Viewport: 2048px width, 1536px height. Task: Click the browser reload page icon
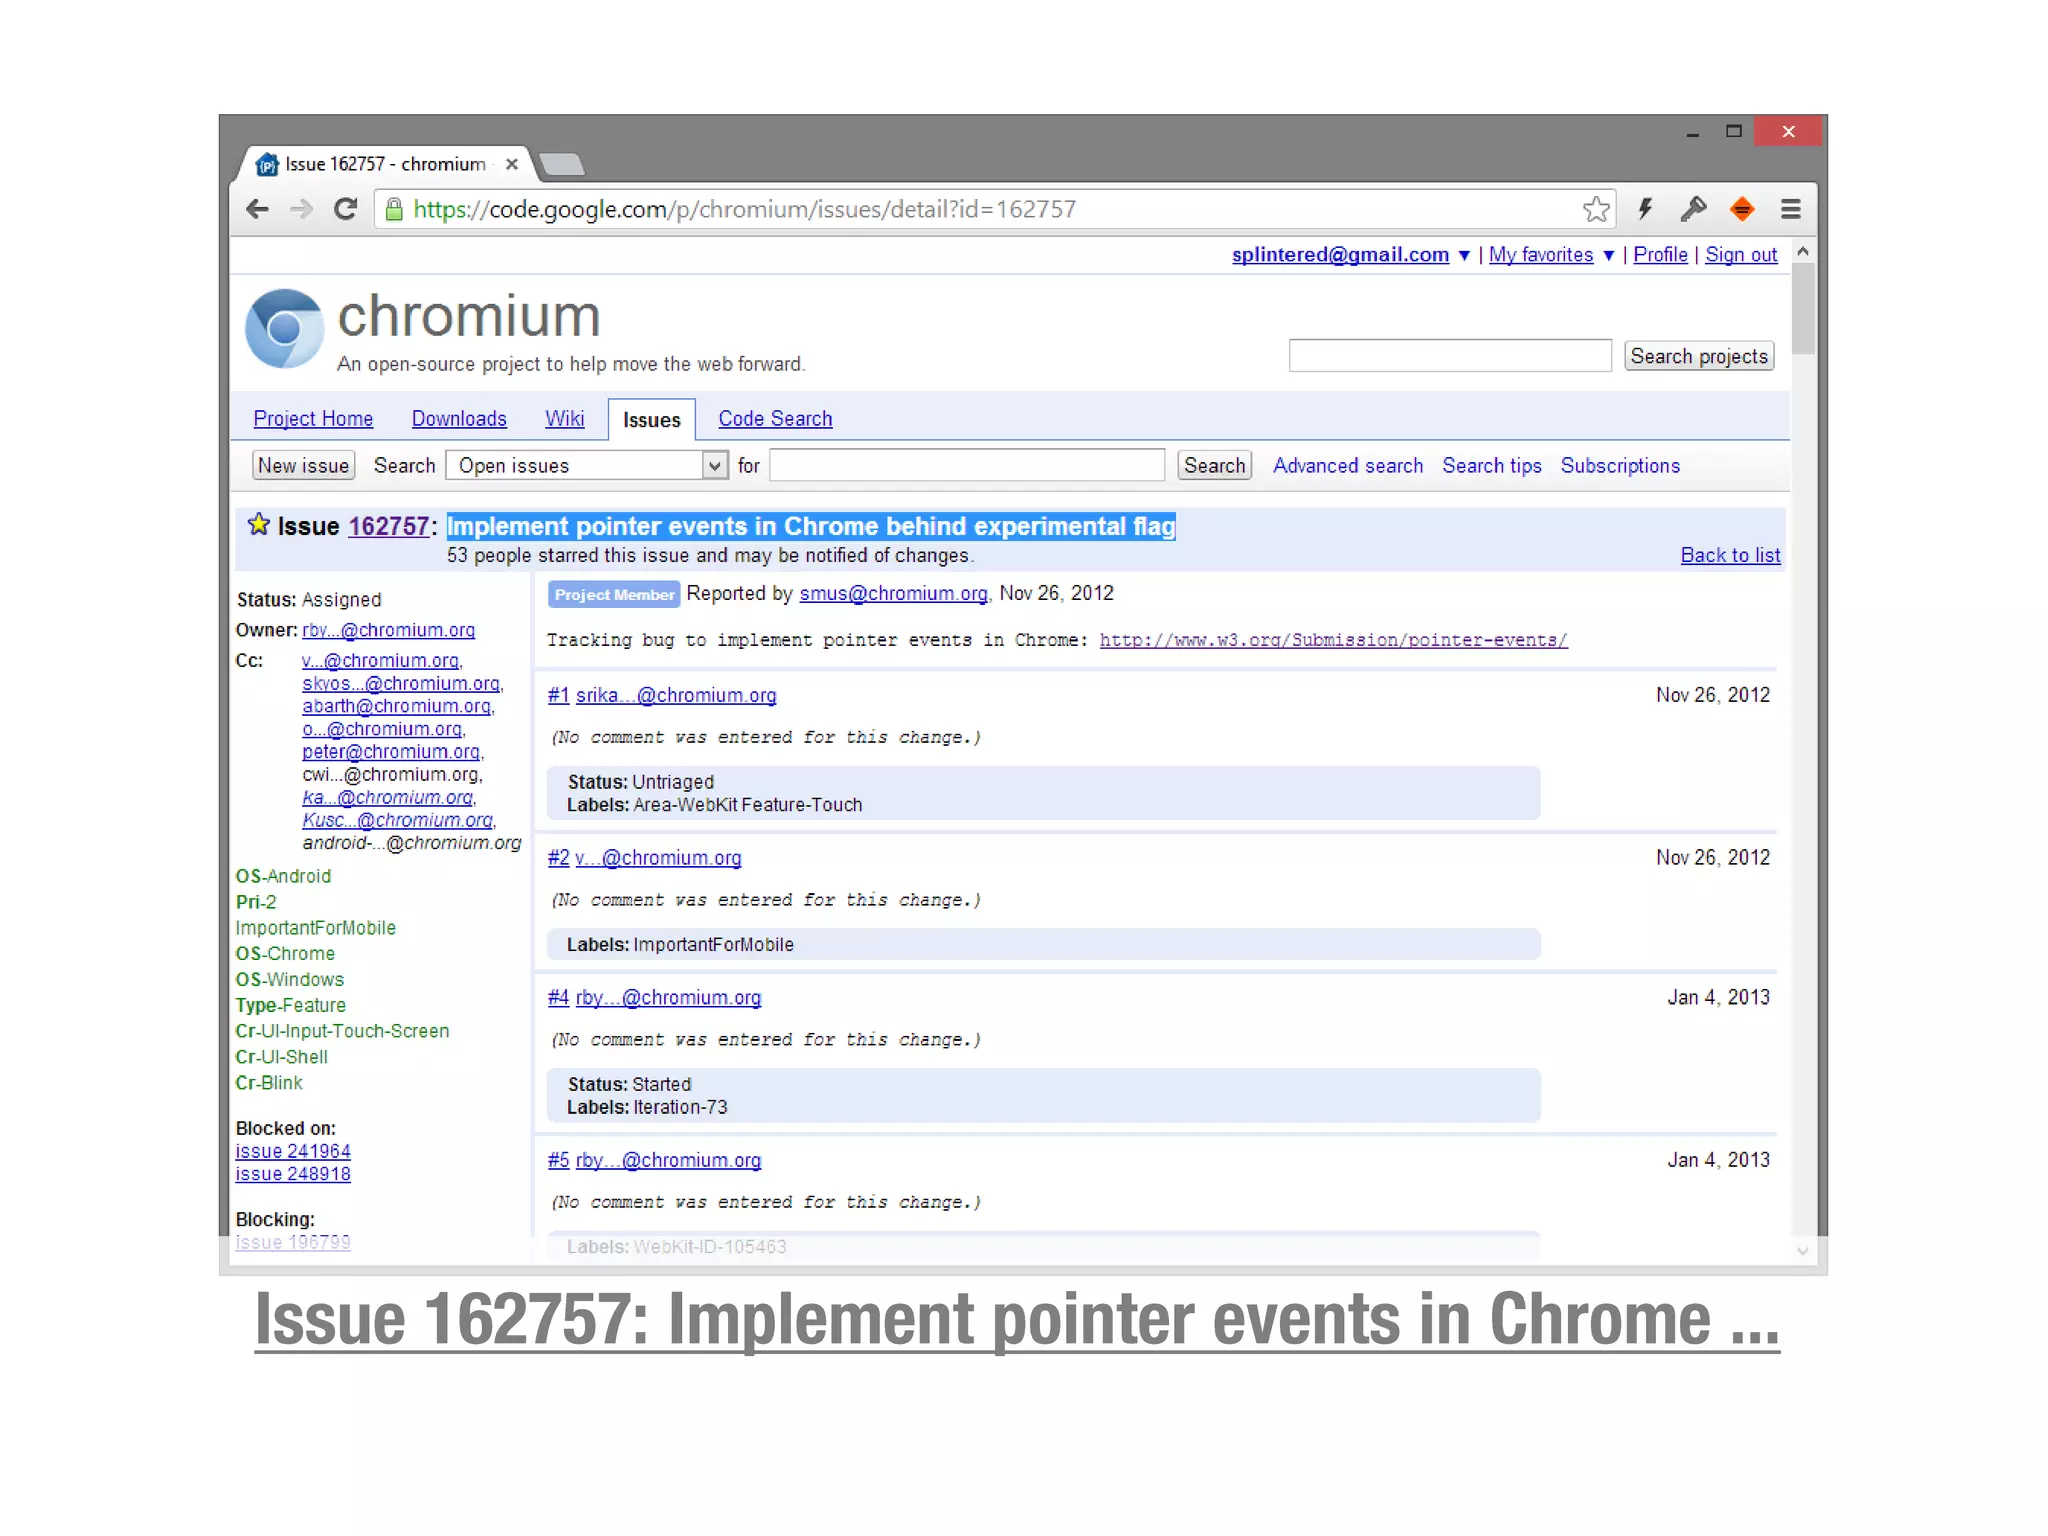pos(346,209)
